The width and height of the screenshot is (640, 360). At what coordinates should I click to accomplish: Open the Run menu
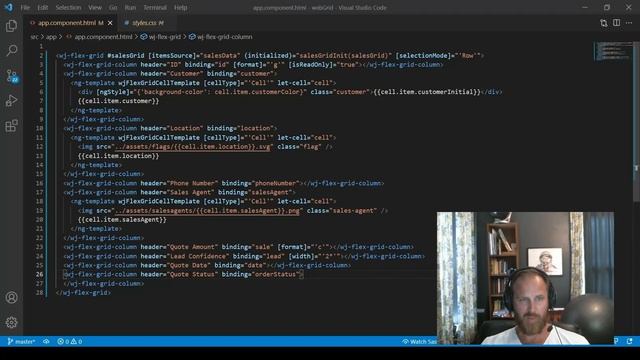click(x=130, y=7)
